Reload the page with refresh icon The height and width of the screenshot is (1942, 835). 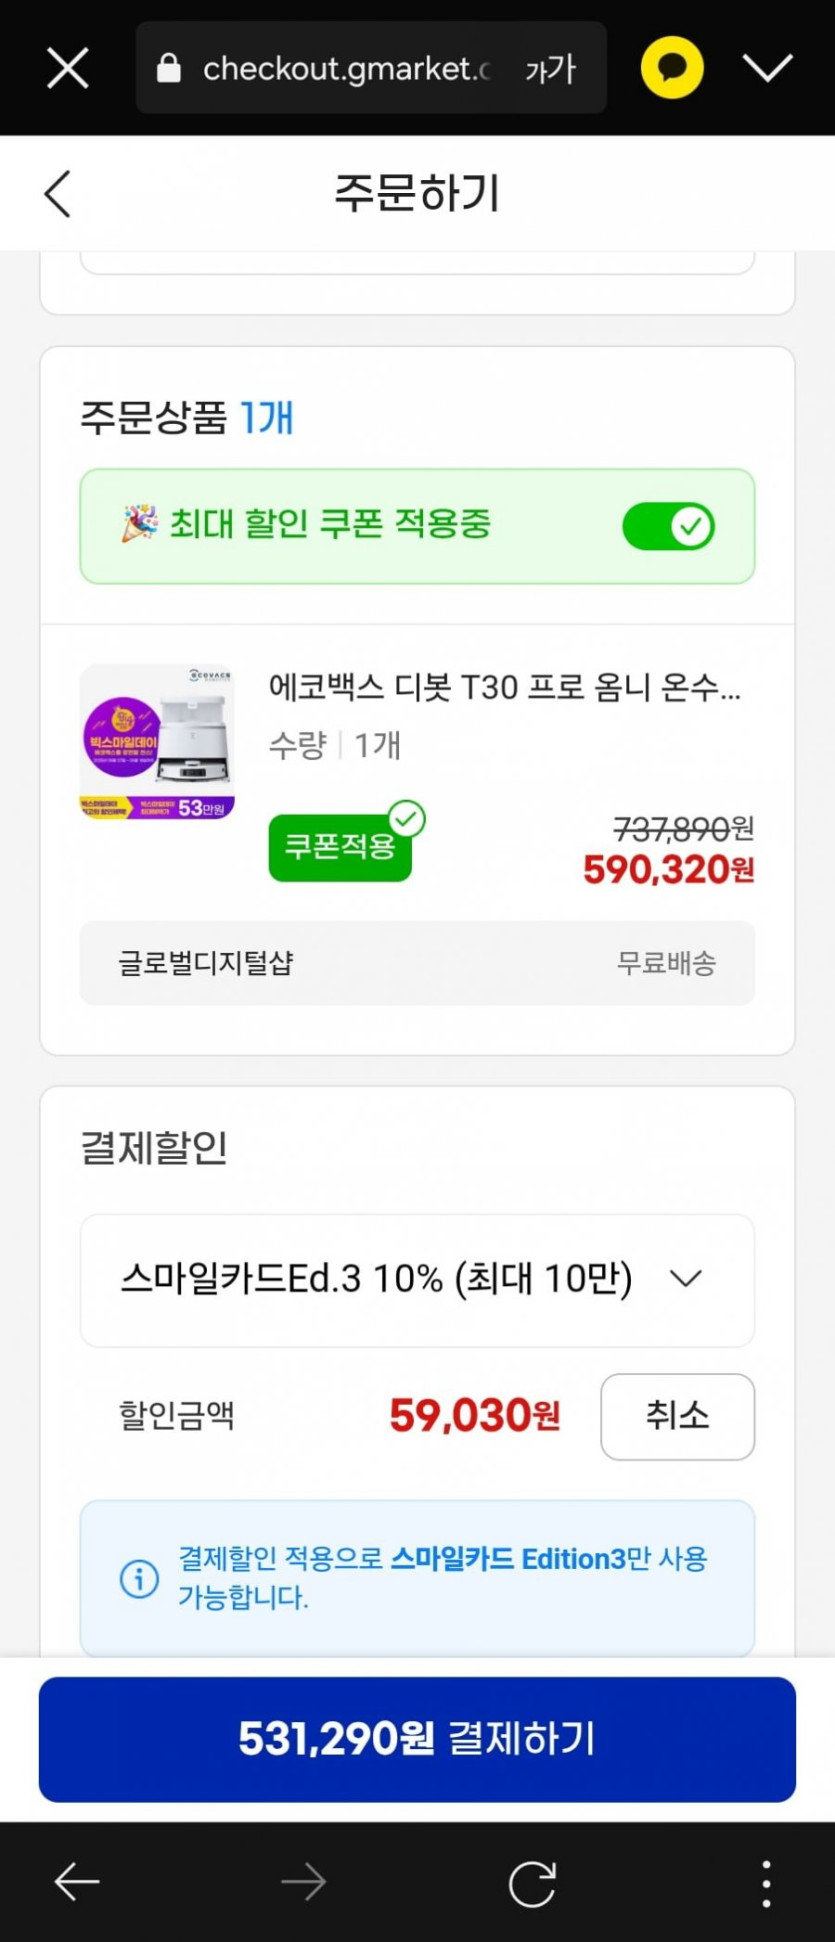coord(531,1883)
